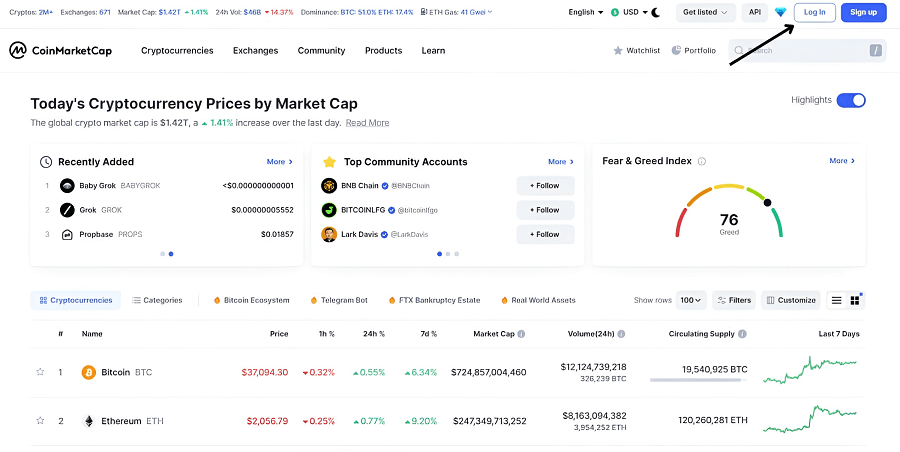Viewport: 900px width, 452px height.
Task: Switch to list view icon
Action: [837, 300]
